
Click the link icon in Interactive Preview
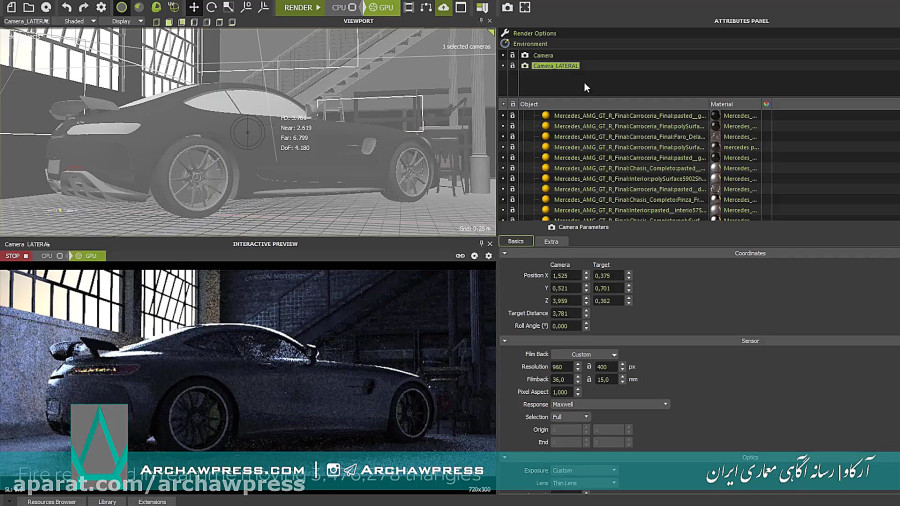tap(460, 256)
